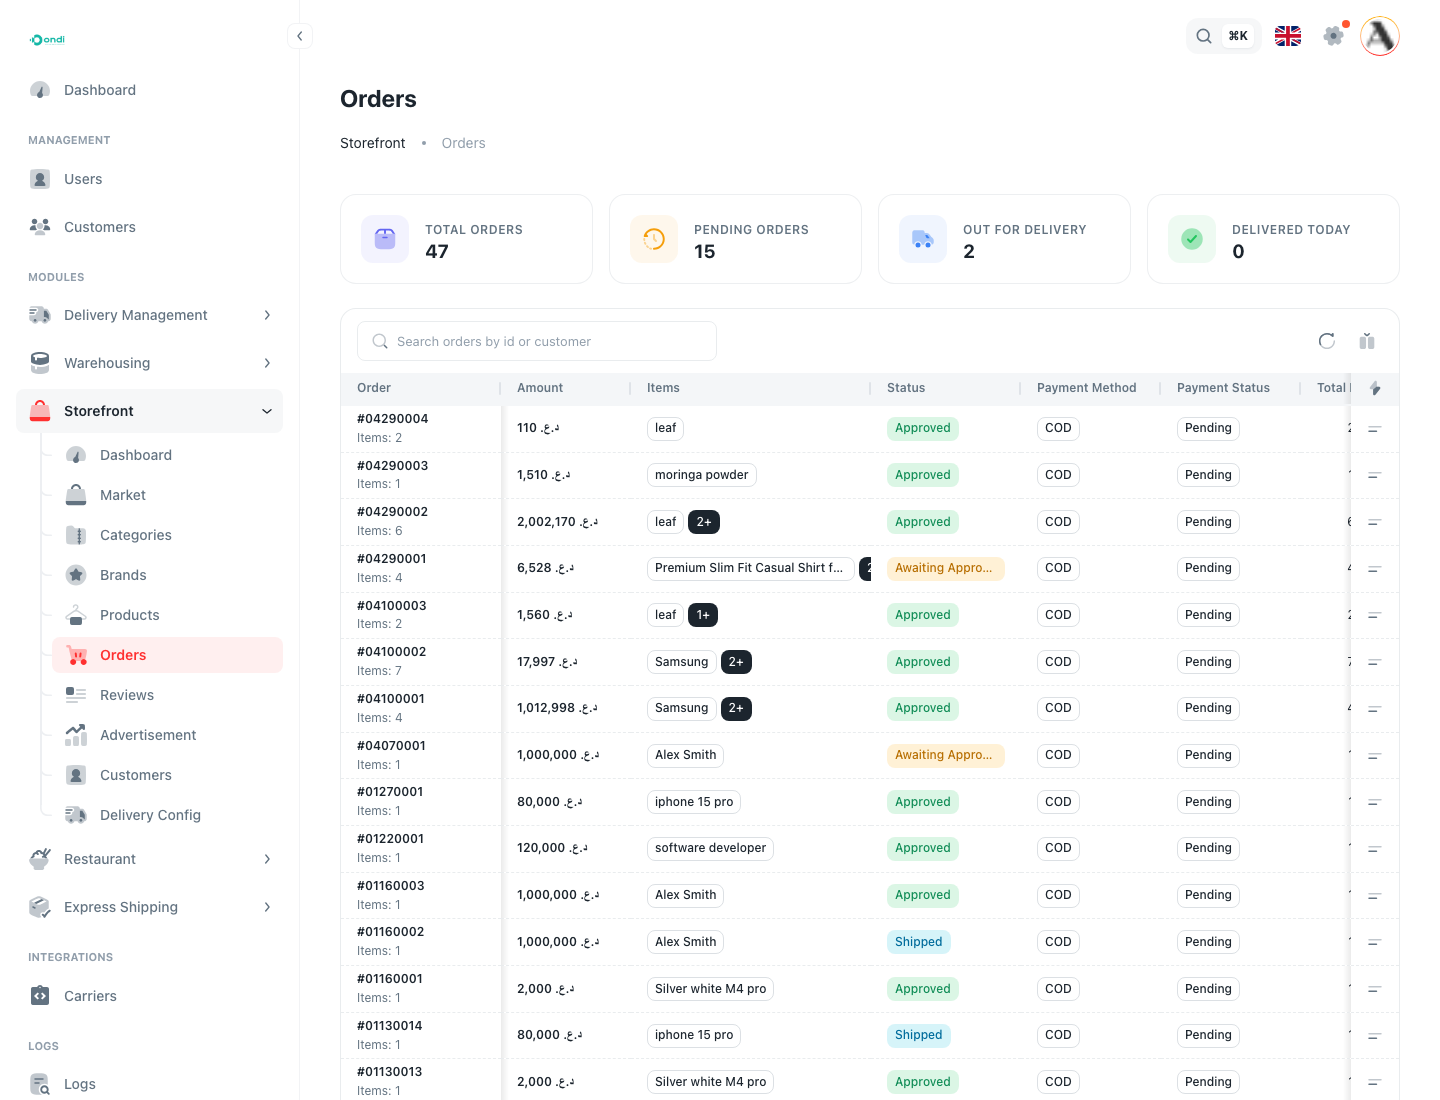Open the Products page
1440x1100 pixels.
tap(167, 615)
